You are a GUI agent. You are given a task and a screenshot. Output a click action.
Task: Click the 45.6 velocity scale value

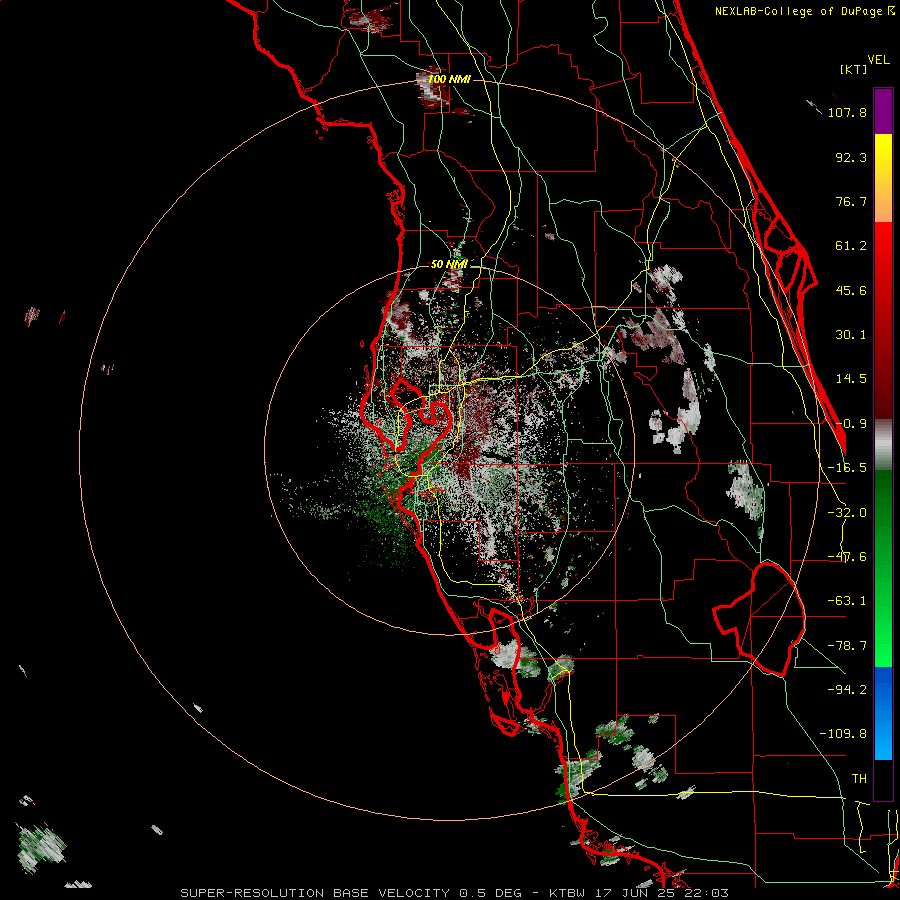click(x=851, y=290)
